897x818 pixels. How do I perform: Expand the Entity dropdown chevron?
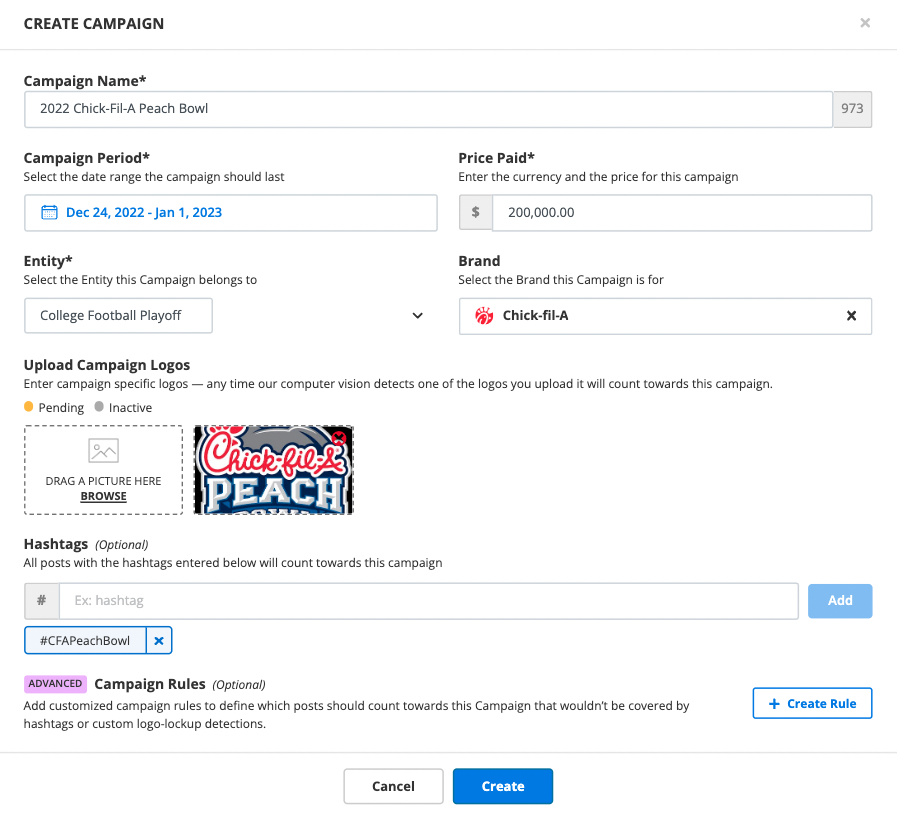[418, 316]
